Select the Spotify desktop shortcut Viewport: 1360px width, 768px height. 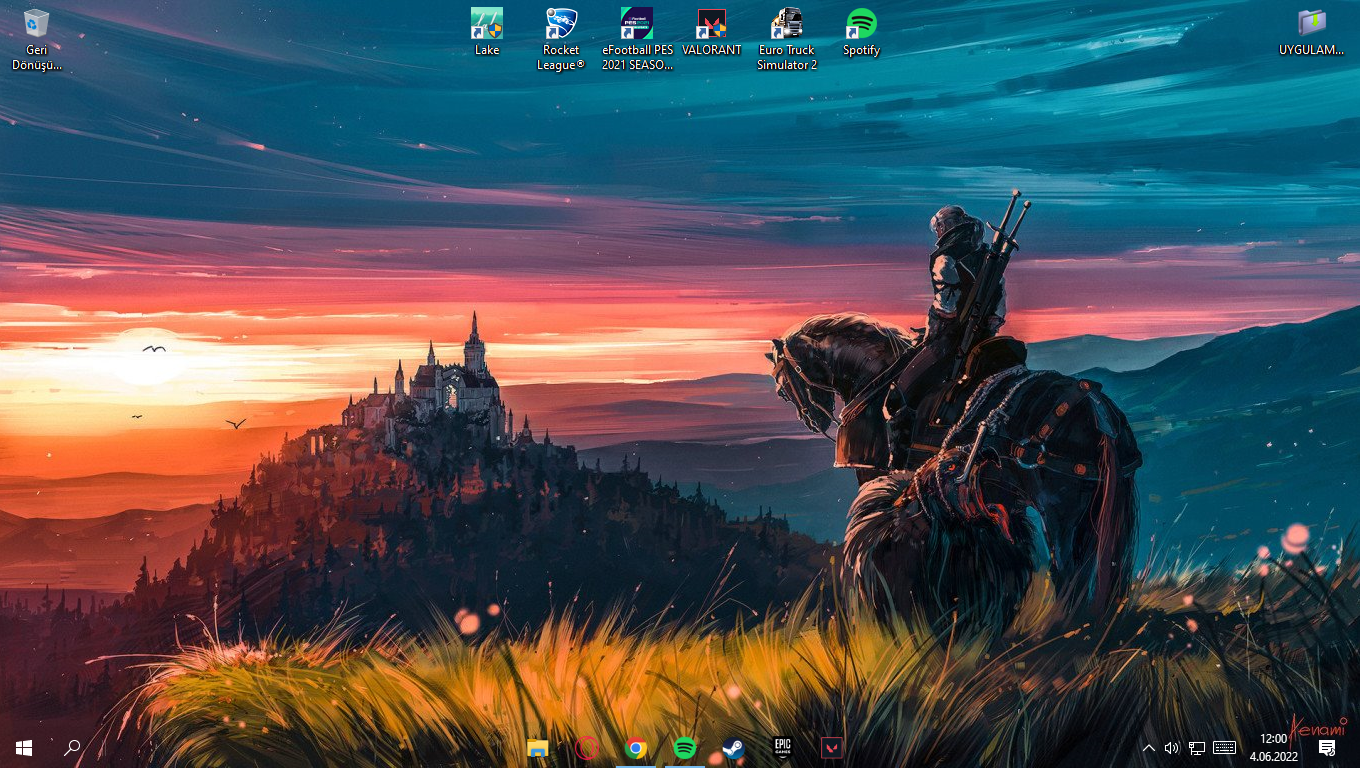861,33
